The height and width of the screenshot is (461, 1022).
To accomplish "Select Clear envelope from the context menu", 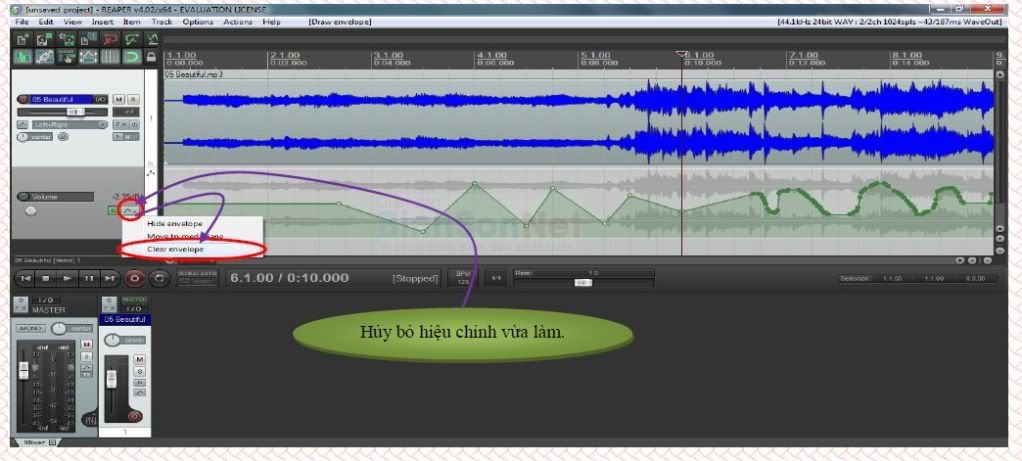I will coord(175,248).
